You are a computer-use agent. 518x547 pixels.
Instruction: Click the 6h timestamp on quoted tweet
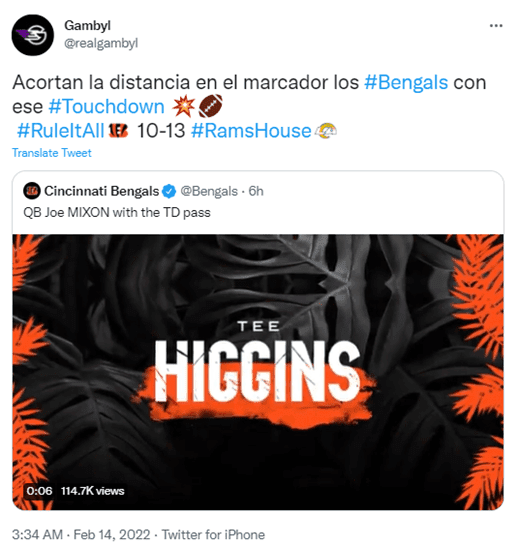click(x=256, y=191)
